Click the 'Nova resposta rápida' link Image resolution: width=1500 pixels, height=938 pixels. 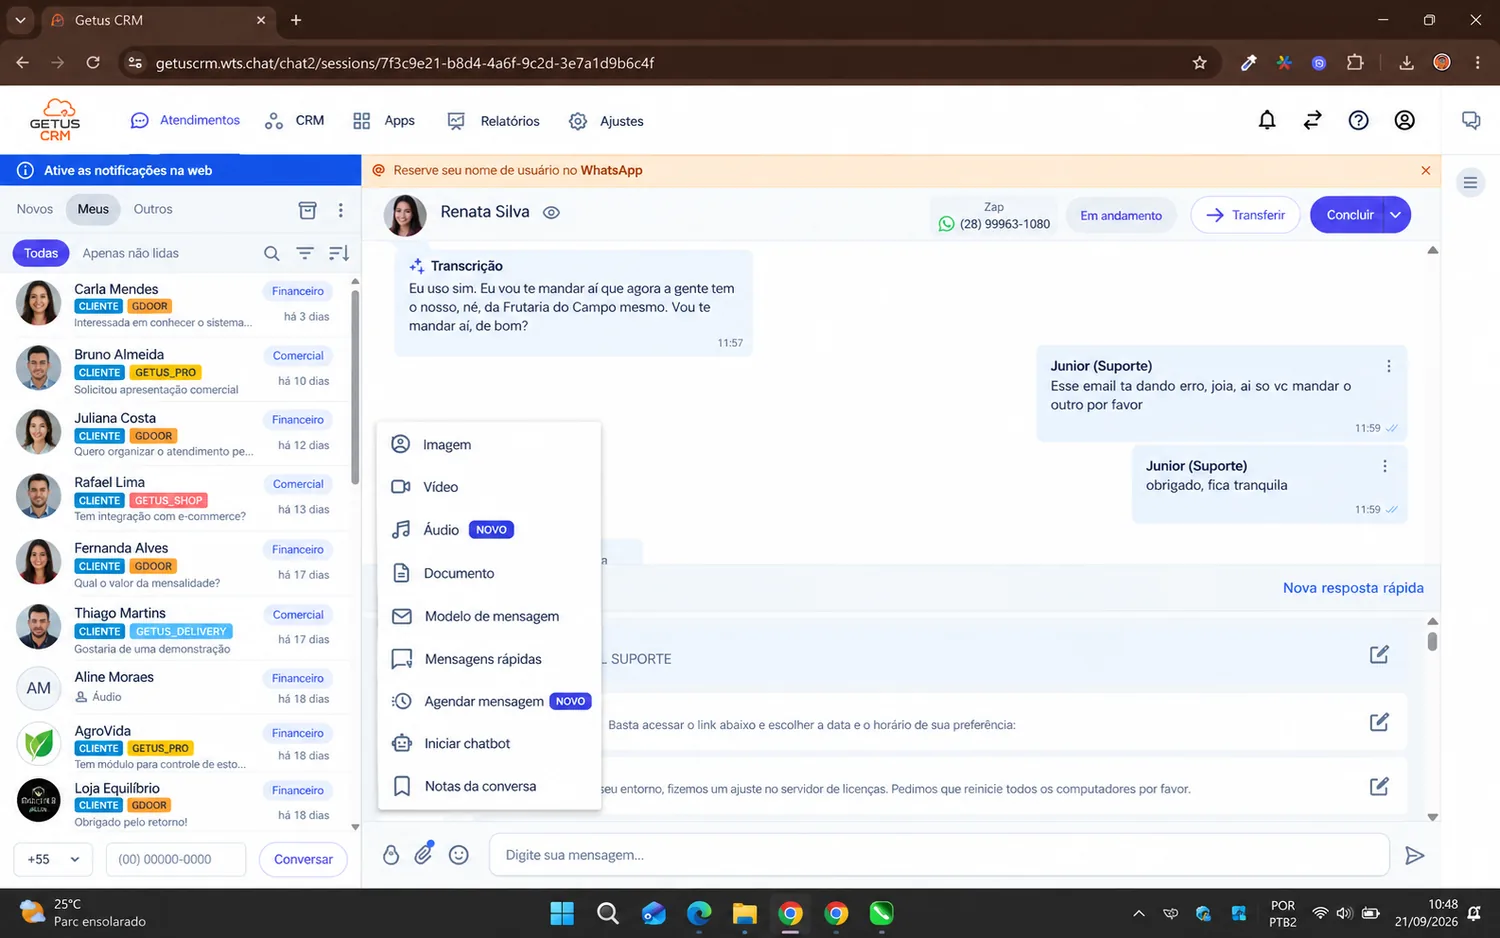[x=1353, y=588]
